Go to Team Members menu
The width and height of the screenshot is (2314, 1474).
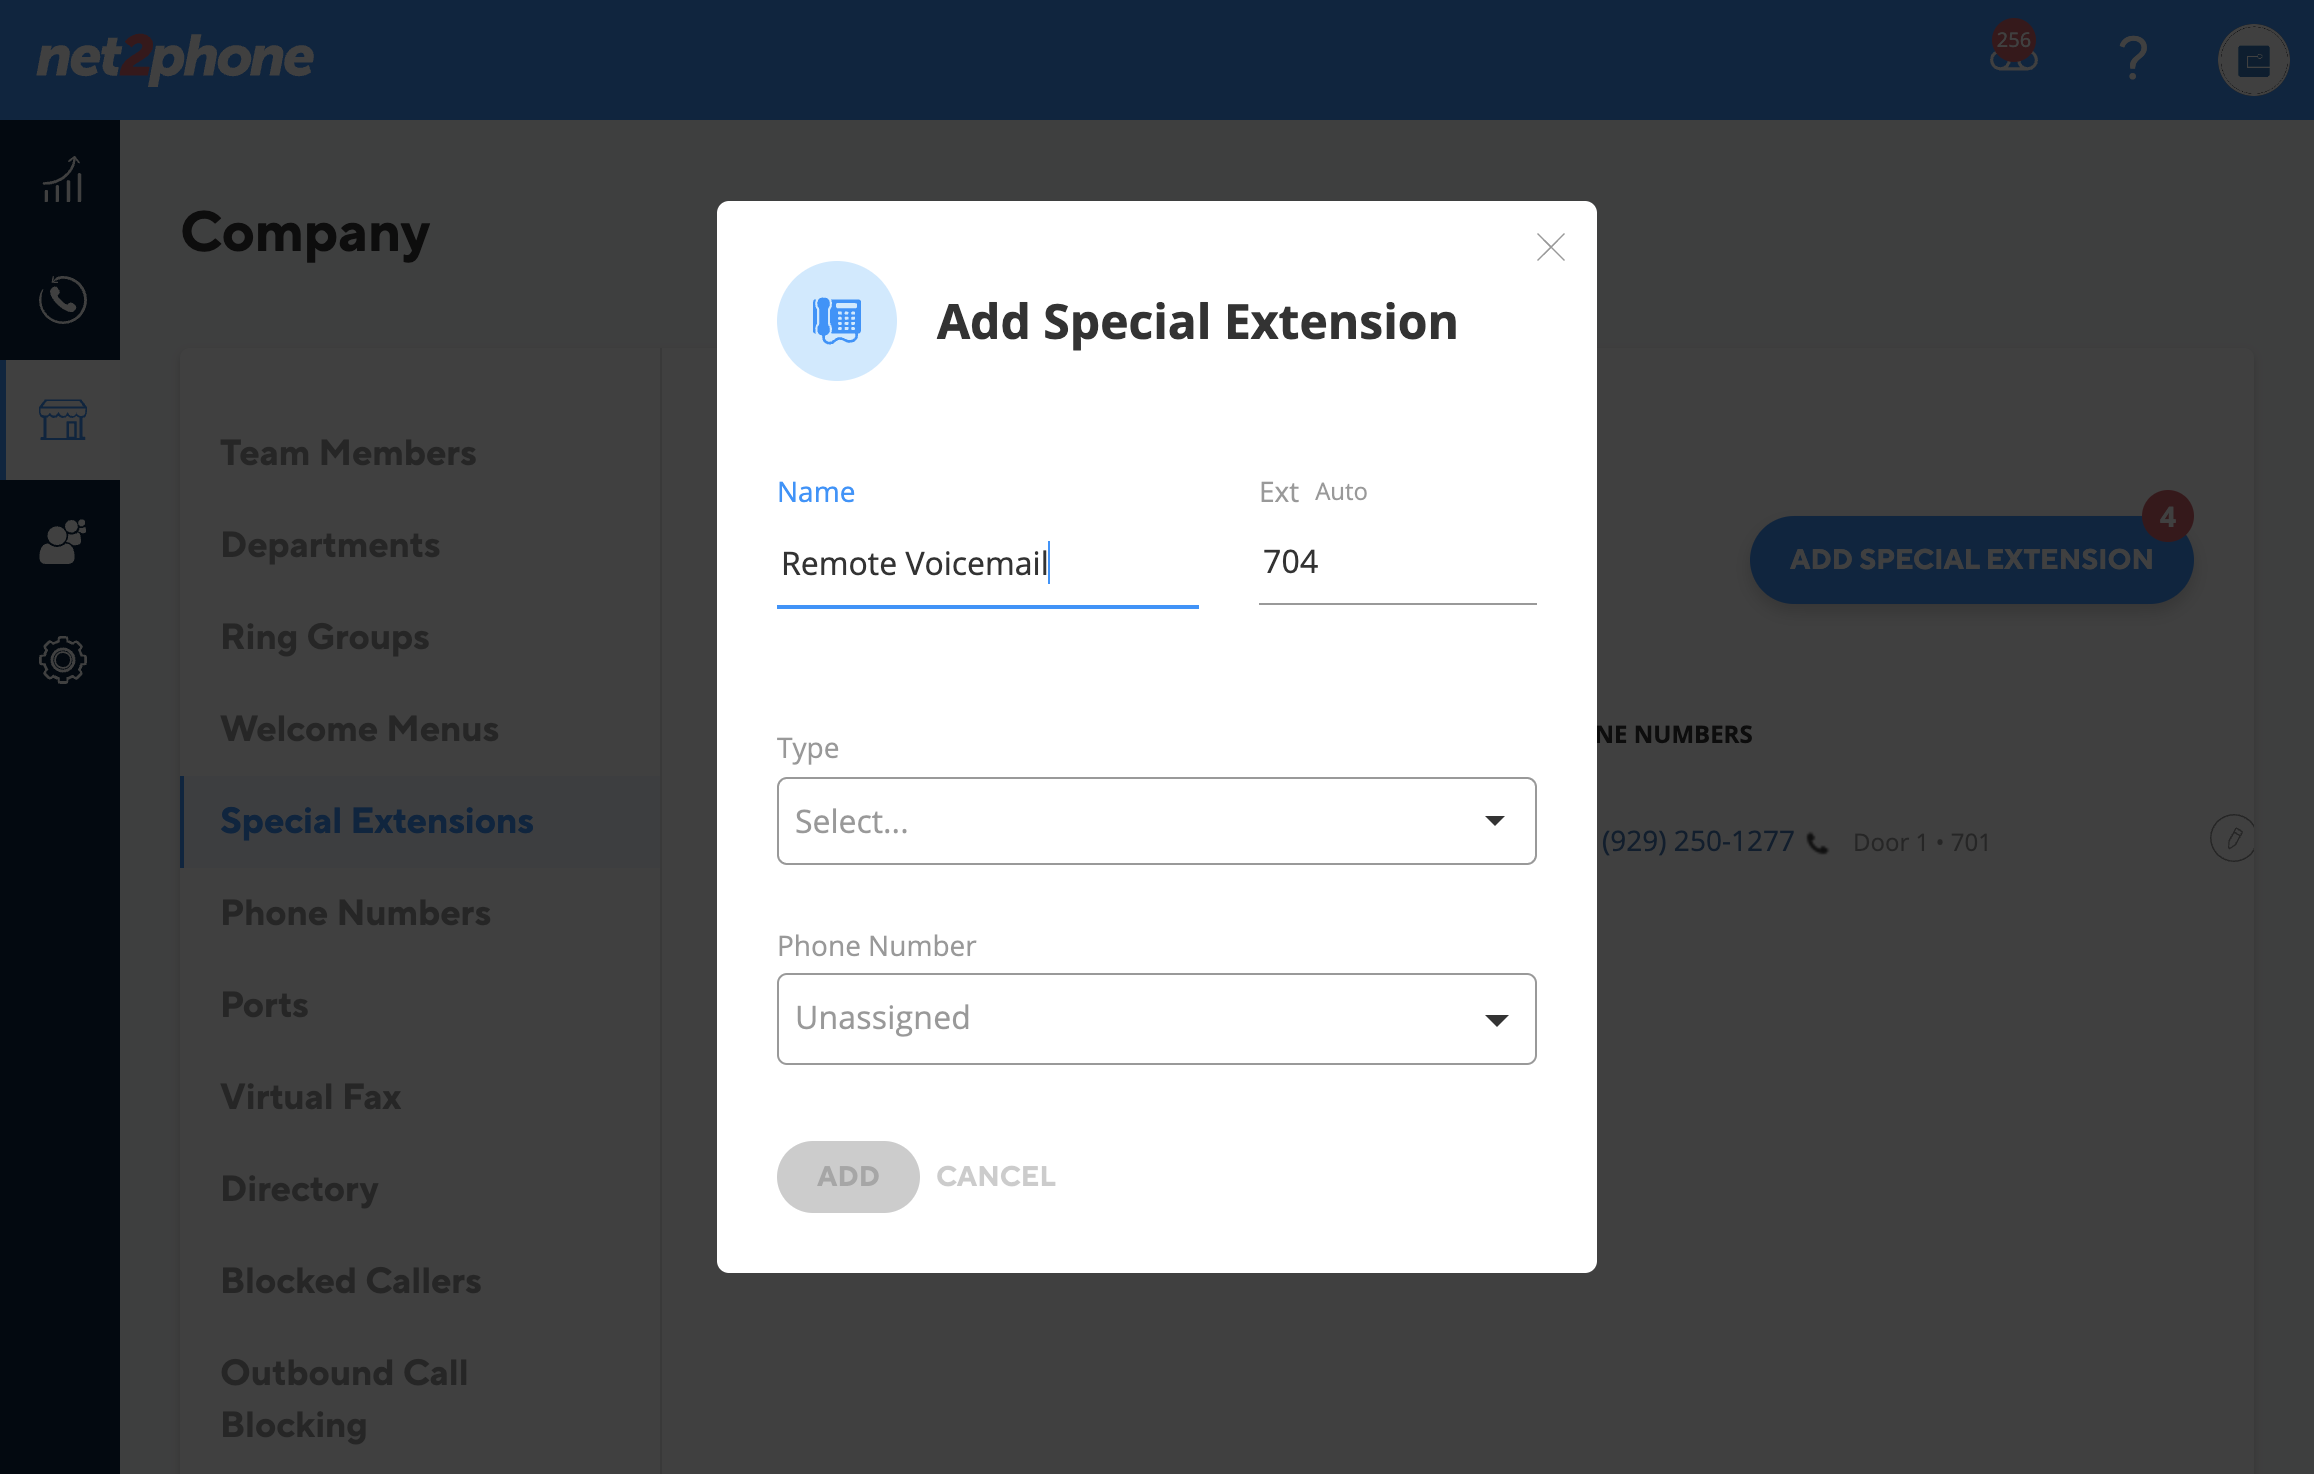point(348,453)
